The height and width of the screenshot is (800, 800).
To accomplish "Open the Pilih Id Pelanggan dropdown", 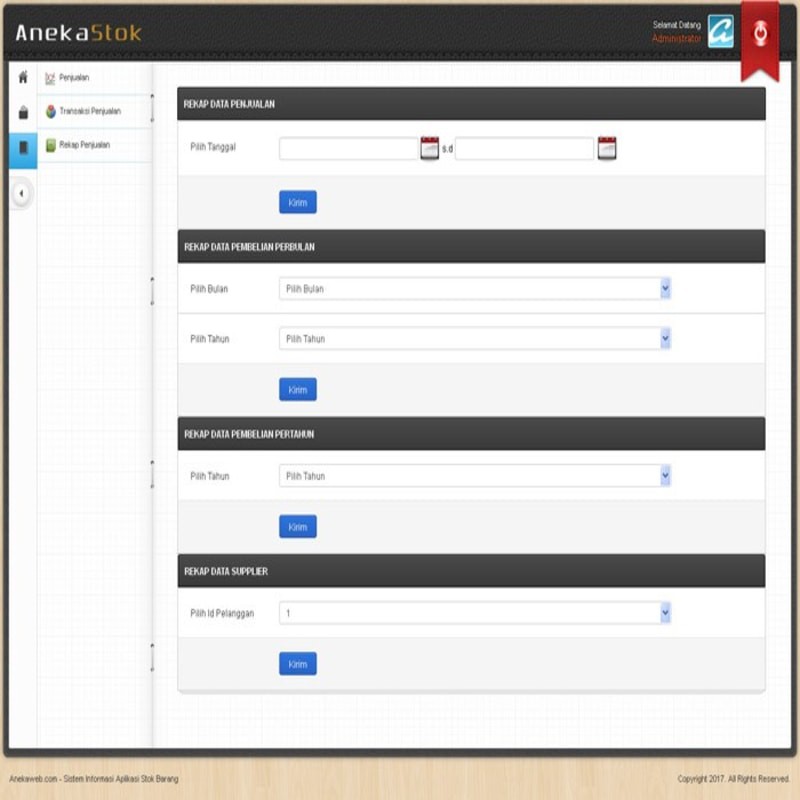I will tap(475, 612).
